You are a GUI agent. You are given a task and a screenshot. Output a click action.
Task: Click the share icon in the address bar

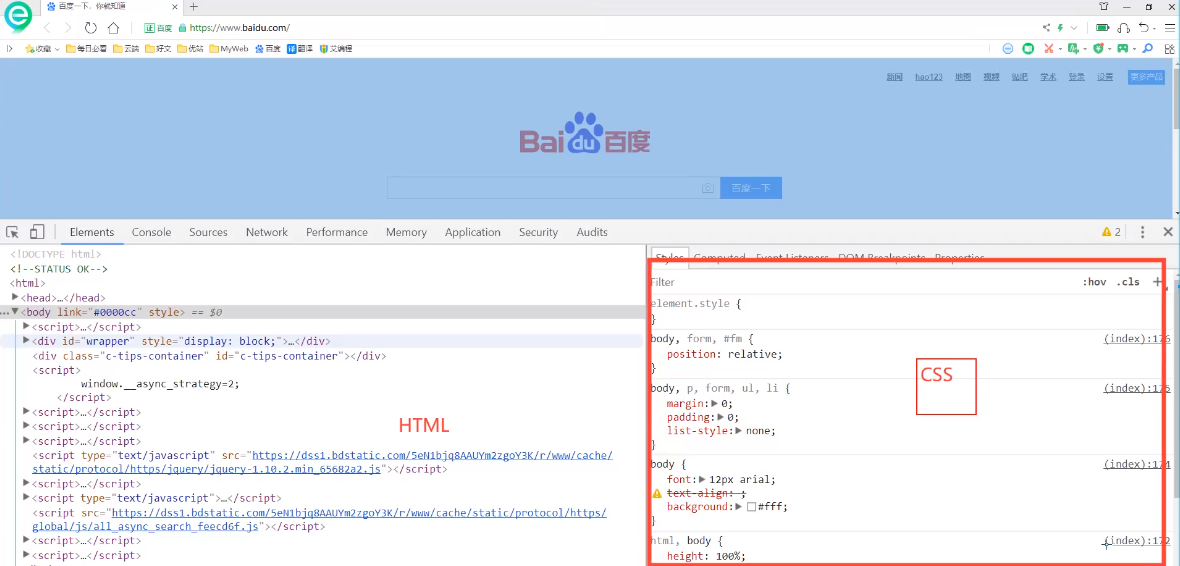1046,28
